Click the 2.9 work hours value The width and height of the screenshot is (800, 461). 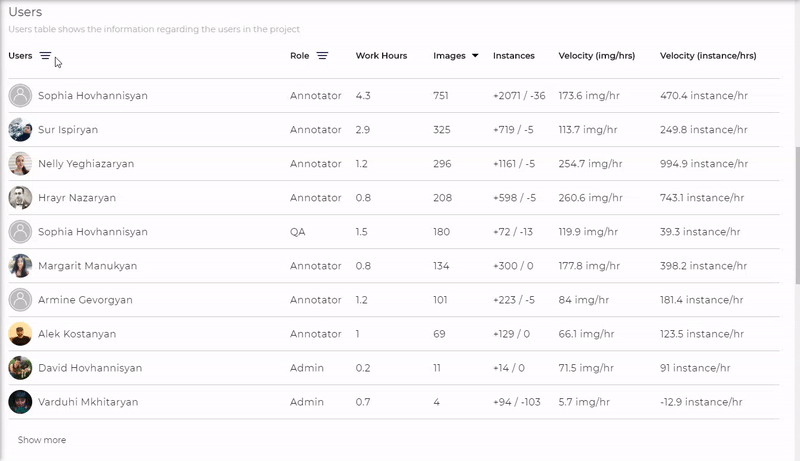(363, 130)
